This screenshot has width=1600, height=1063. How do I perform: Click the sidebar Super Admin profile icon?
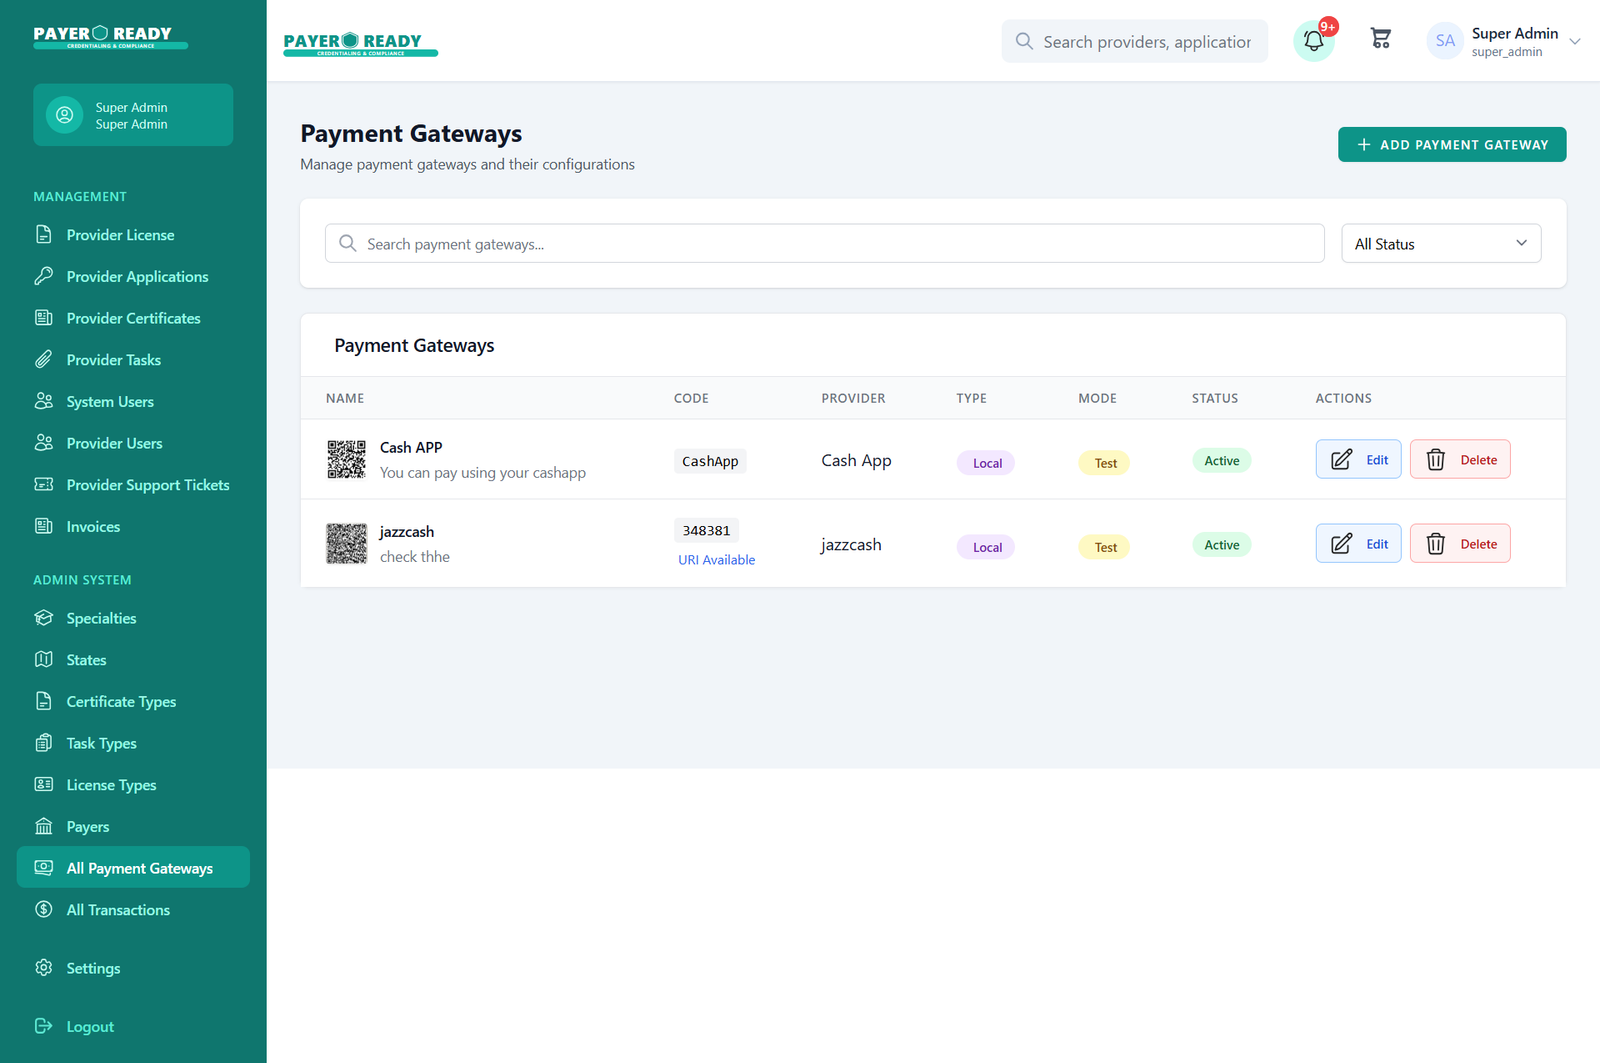[65, 115]
